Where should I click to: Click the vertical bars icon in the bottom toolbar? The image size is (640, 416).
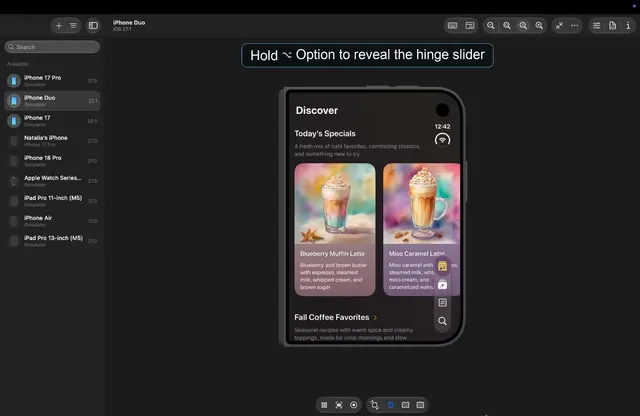[324, 405]
